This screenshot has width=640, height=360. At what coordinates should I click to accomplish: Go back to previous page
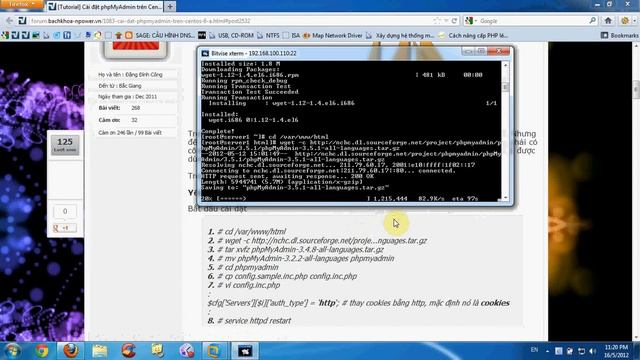[x=9, y=21]
